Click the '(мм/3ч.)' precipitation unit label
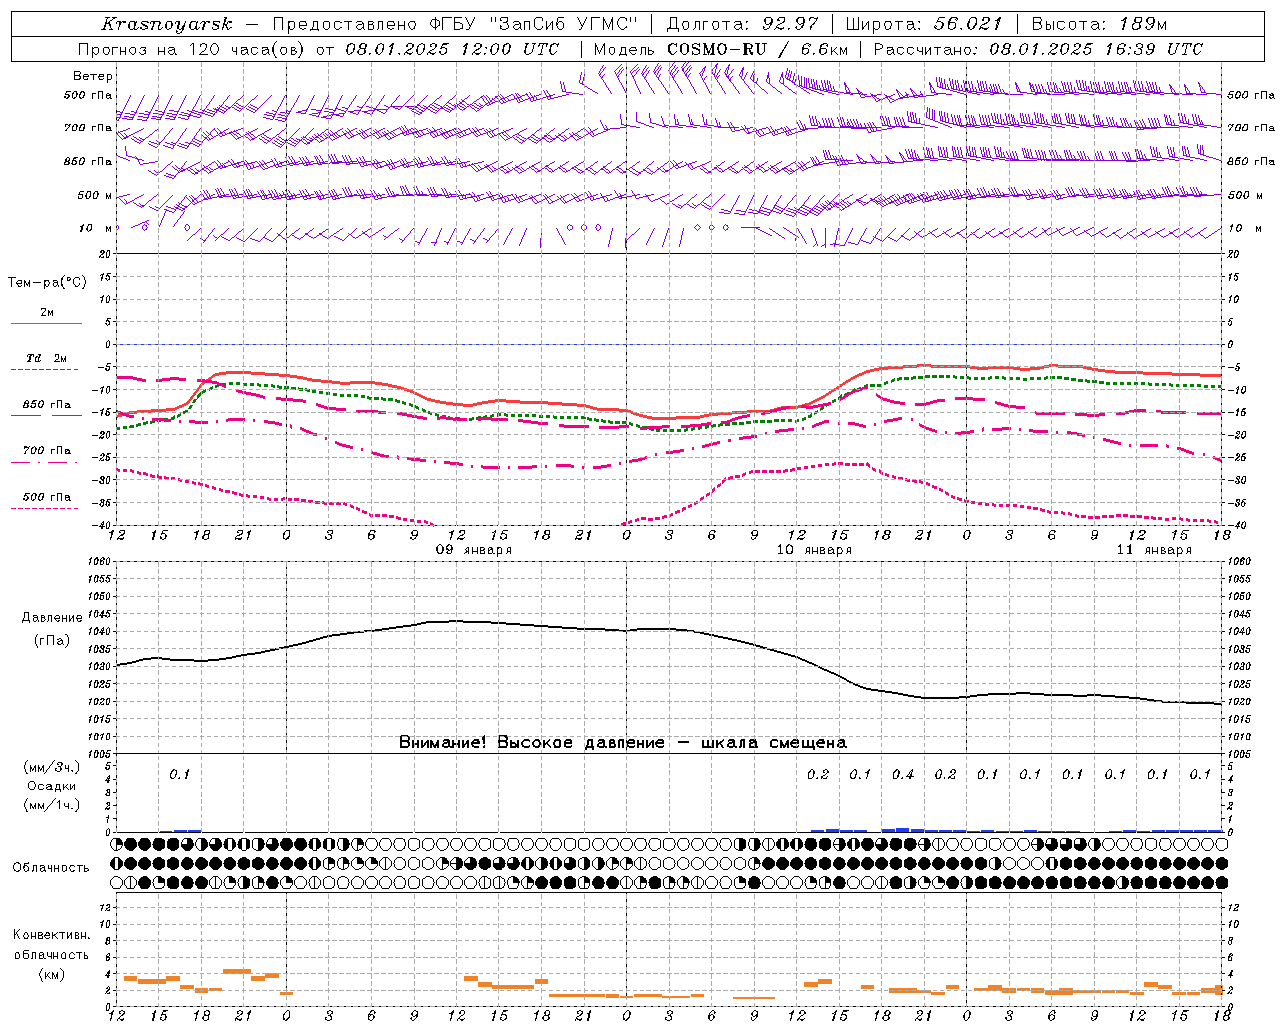This screenshot has height=1024, width=1280. pos(52,767)
